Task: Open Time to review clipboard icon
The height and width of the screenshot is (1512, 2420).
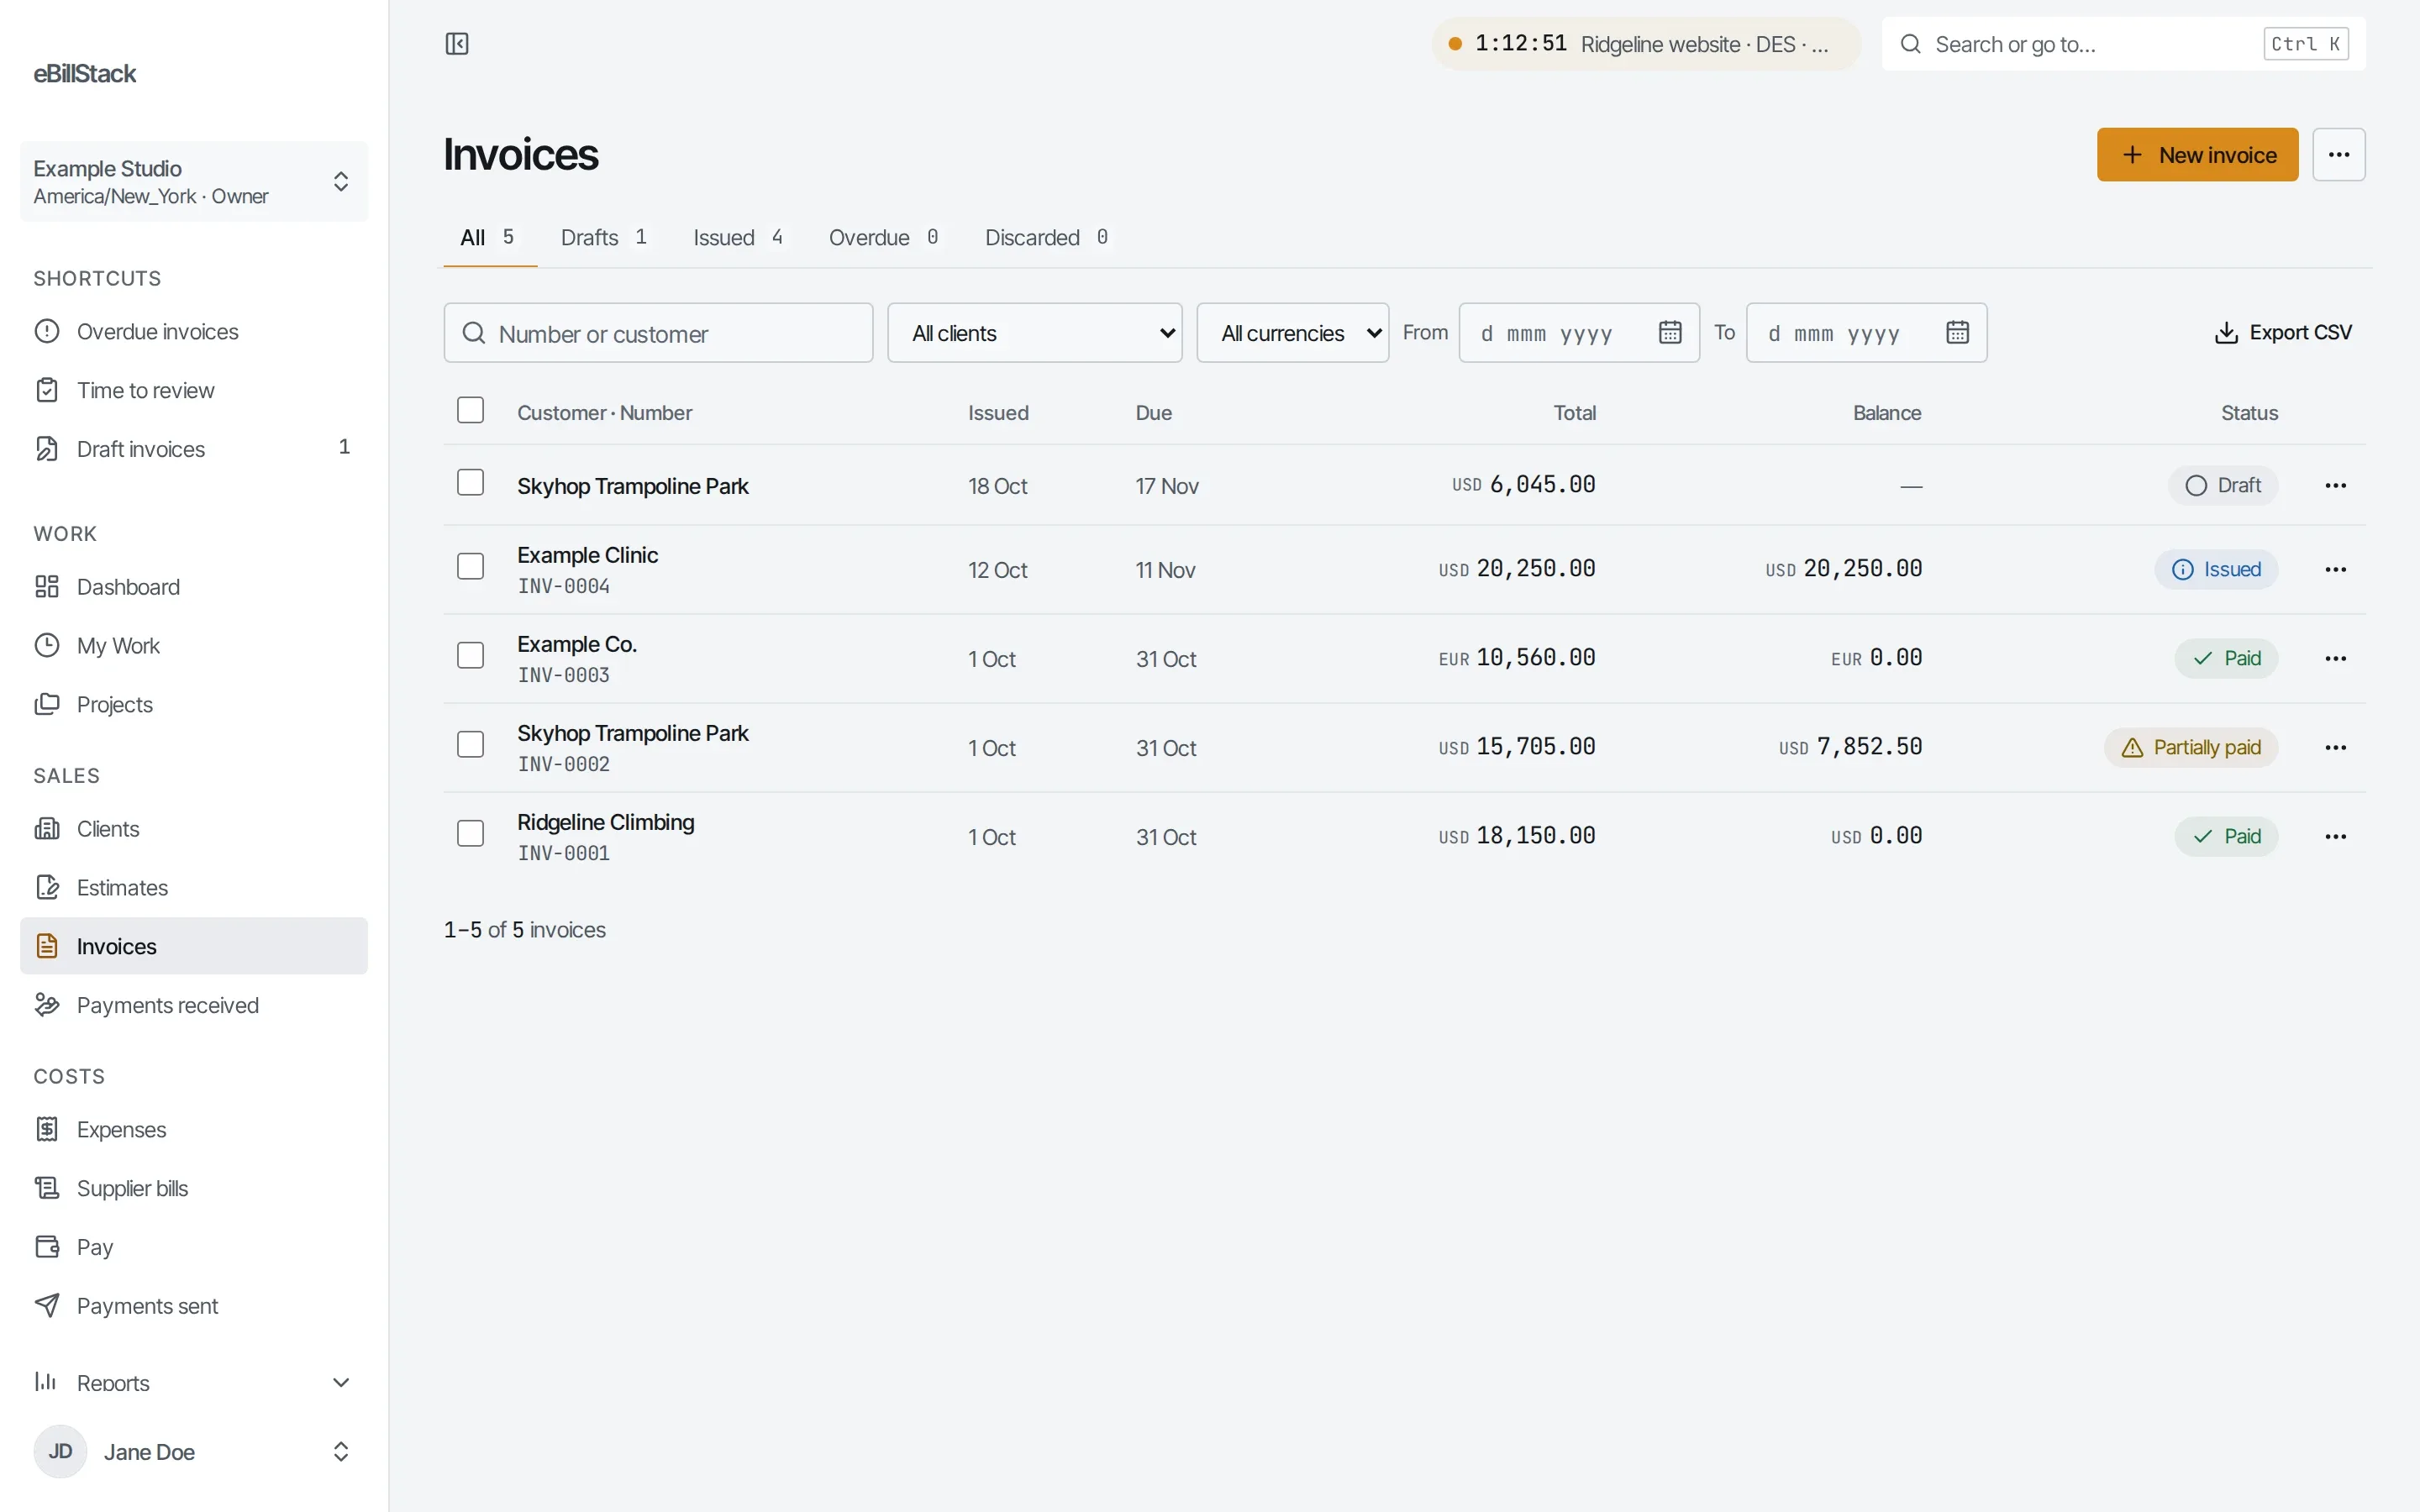Action: coord(47,391)
